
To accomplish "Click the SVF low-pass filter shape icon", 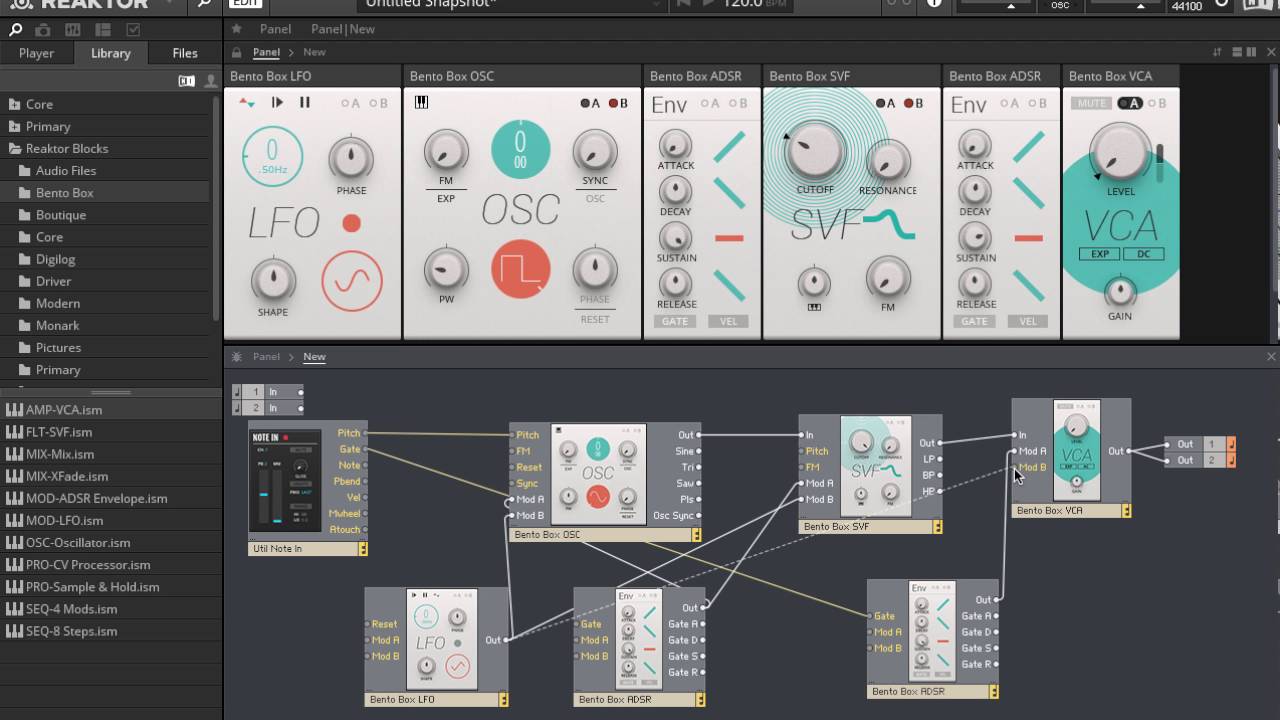I will coord(888,225).
